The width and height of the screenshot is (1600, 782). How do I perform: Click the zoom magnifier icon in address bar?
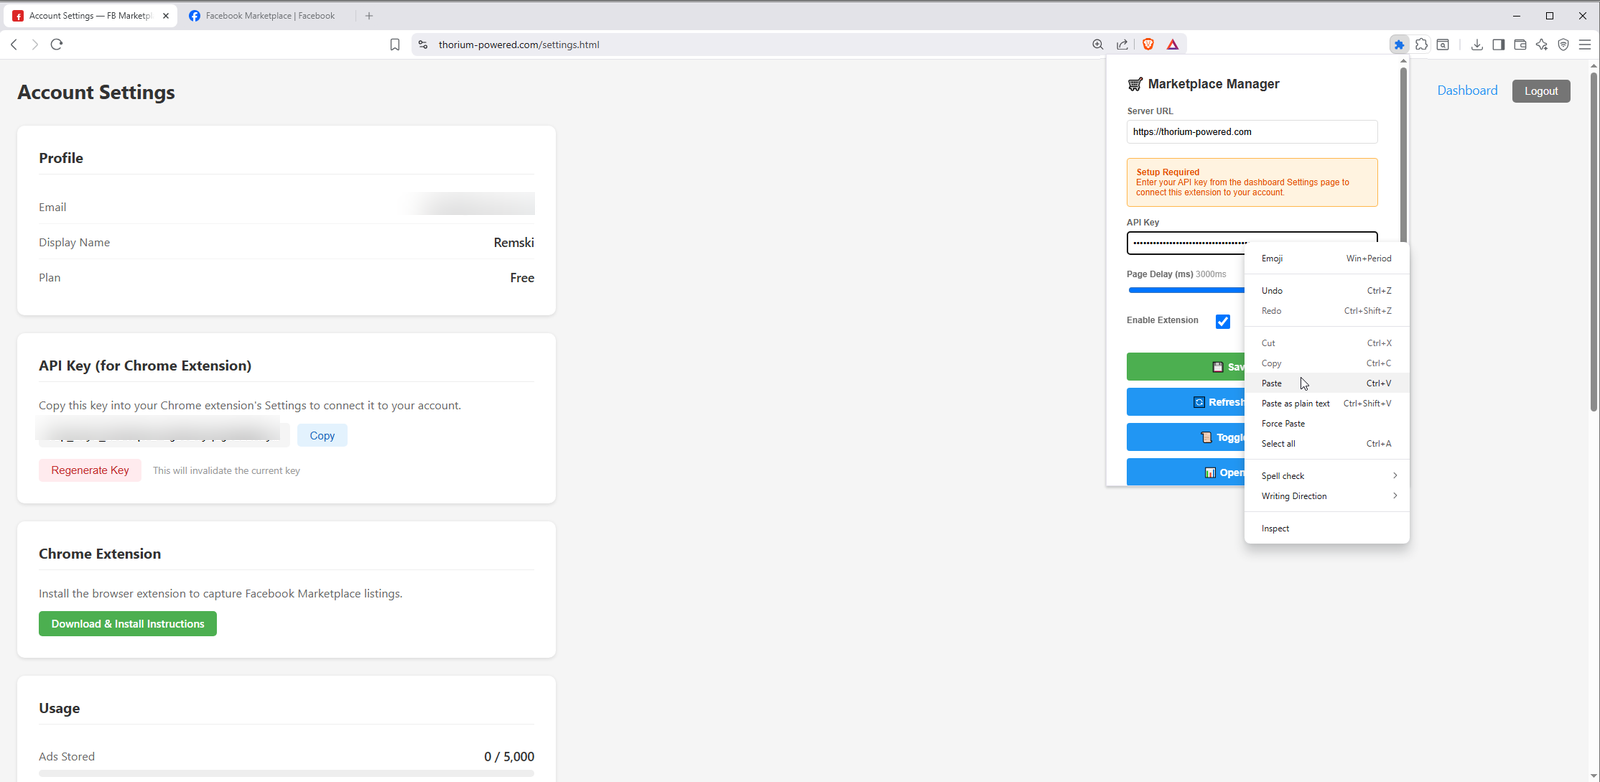pyautogui.click(x=1098, y=44)
